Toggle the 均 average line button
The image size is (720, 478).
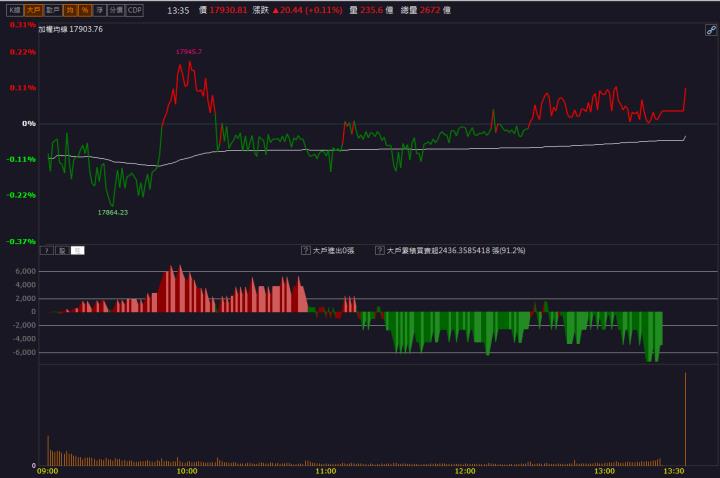71,9
